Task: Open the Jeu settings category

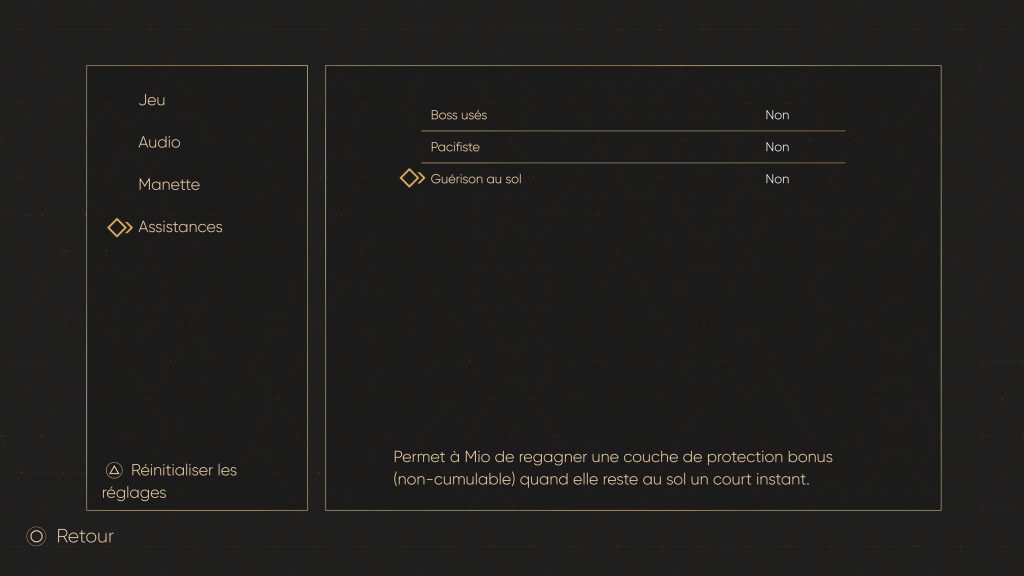Action: [152, 100]
